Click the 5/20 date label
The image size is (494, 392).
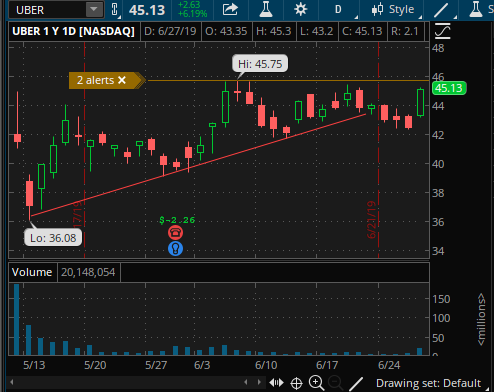(95, 365)
